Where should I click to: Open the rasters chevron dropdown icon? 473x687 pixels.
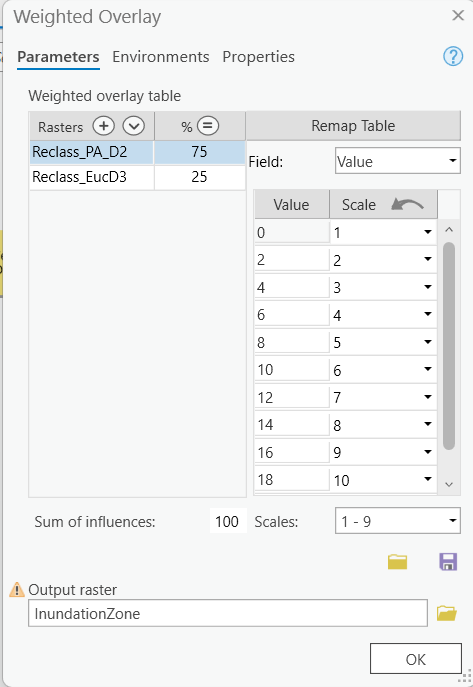point(134,126)
